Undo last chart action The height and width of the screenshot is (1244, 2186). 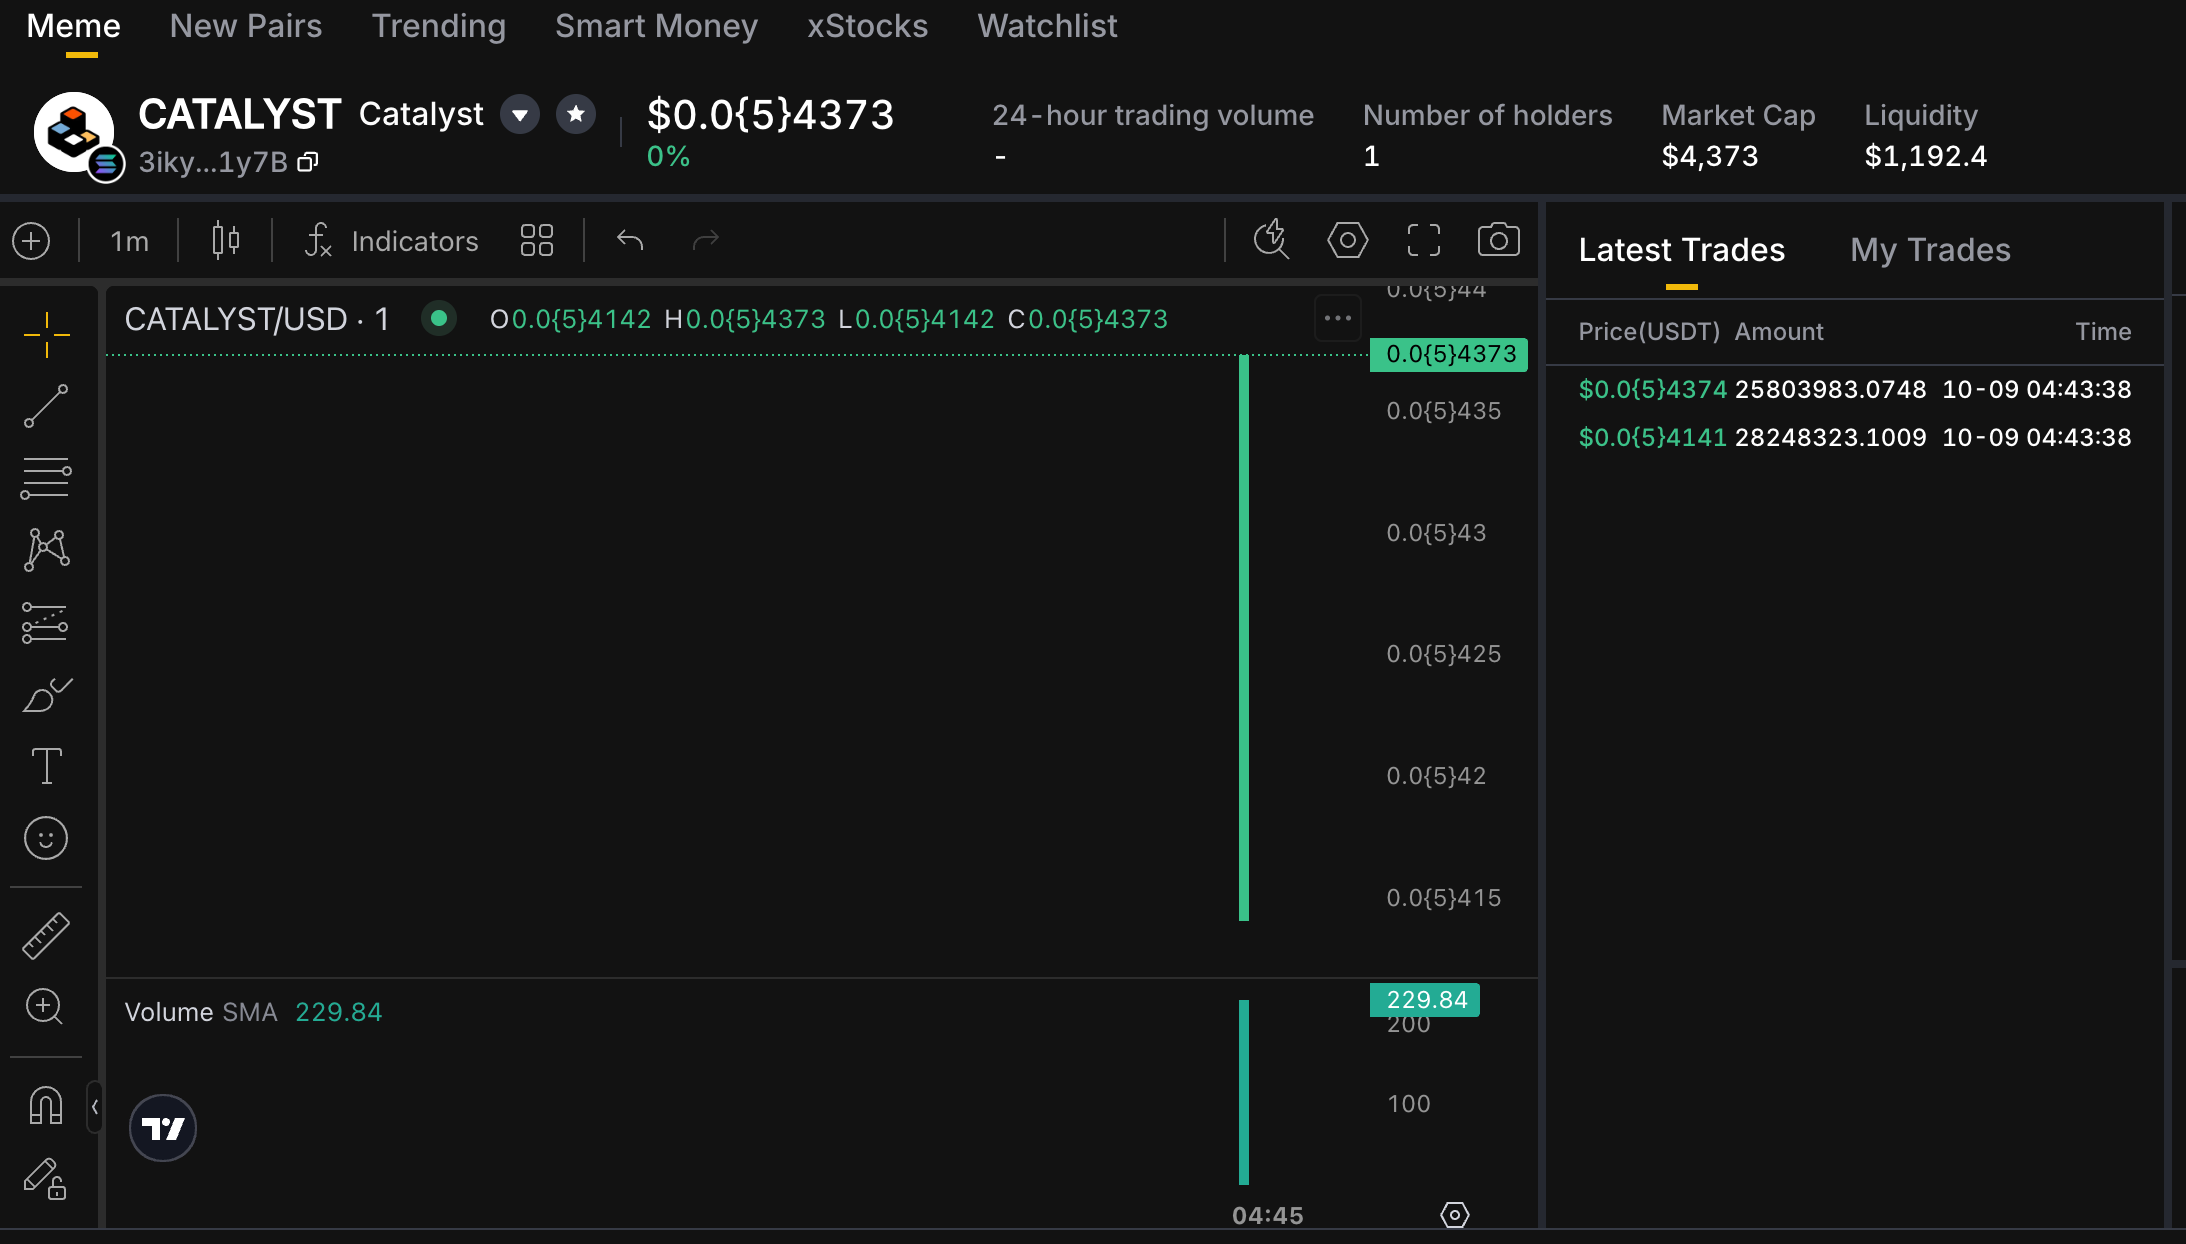pos(630,241)
